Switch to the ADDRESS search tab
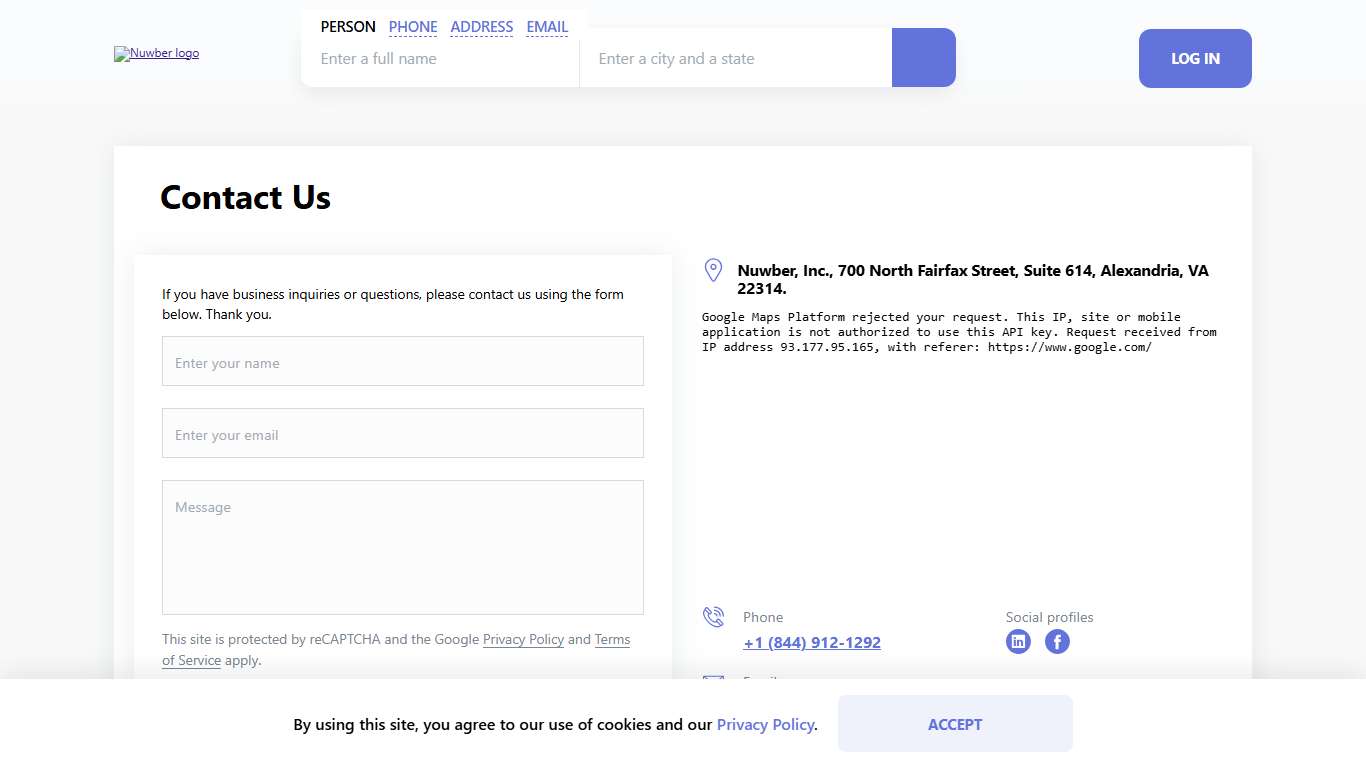 [481, 27]
